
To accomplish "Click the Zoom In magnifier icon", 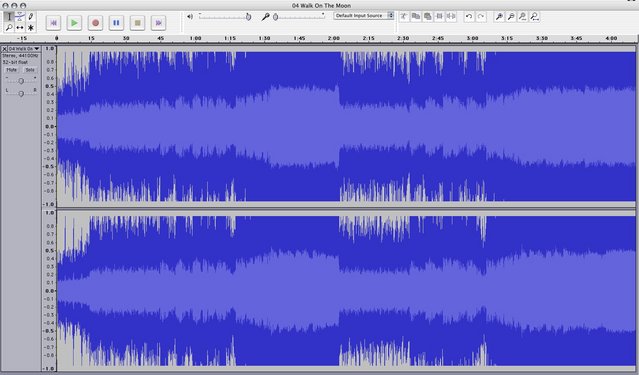I will point(499,17).
